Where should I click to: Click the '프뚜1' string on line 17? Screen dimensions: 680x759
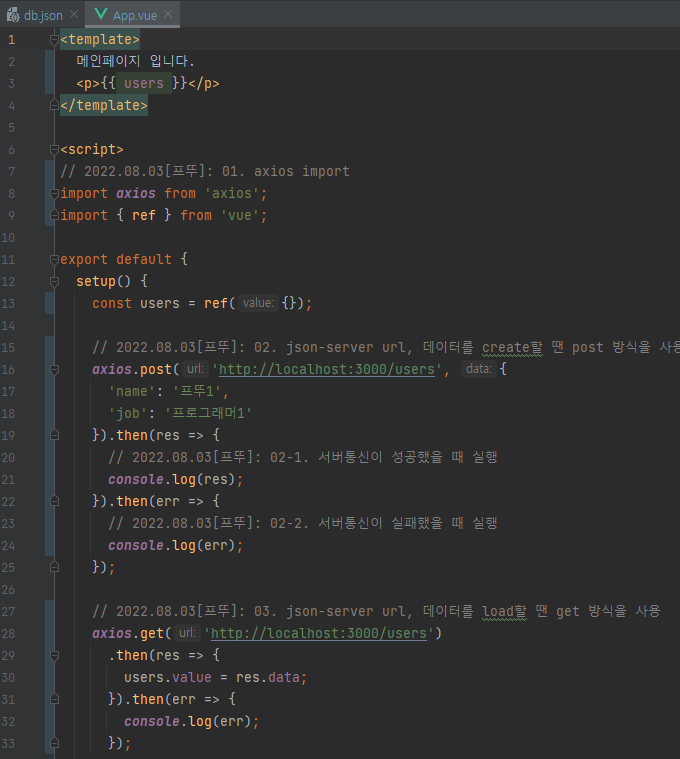[196, 391]
